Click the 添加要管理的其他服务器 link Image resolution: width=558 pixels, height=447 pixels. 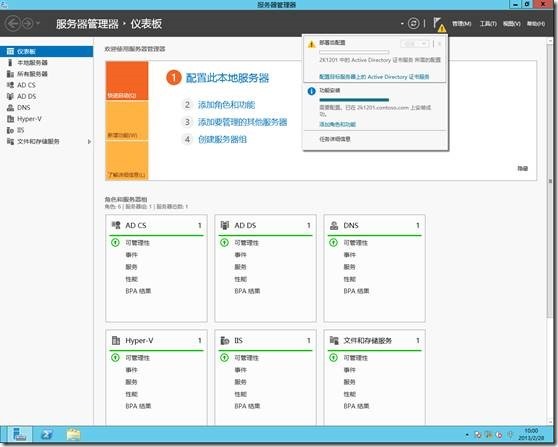tap(243, 122)
